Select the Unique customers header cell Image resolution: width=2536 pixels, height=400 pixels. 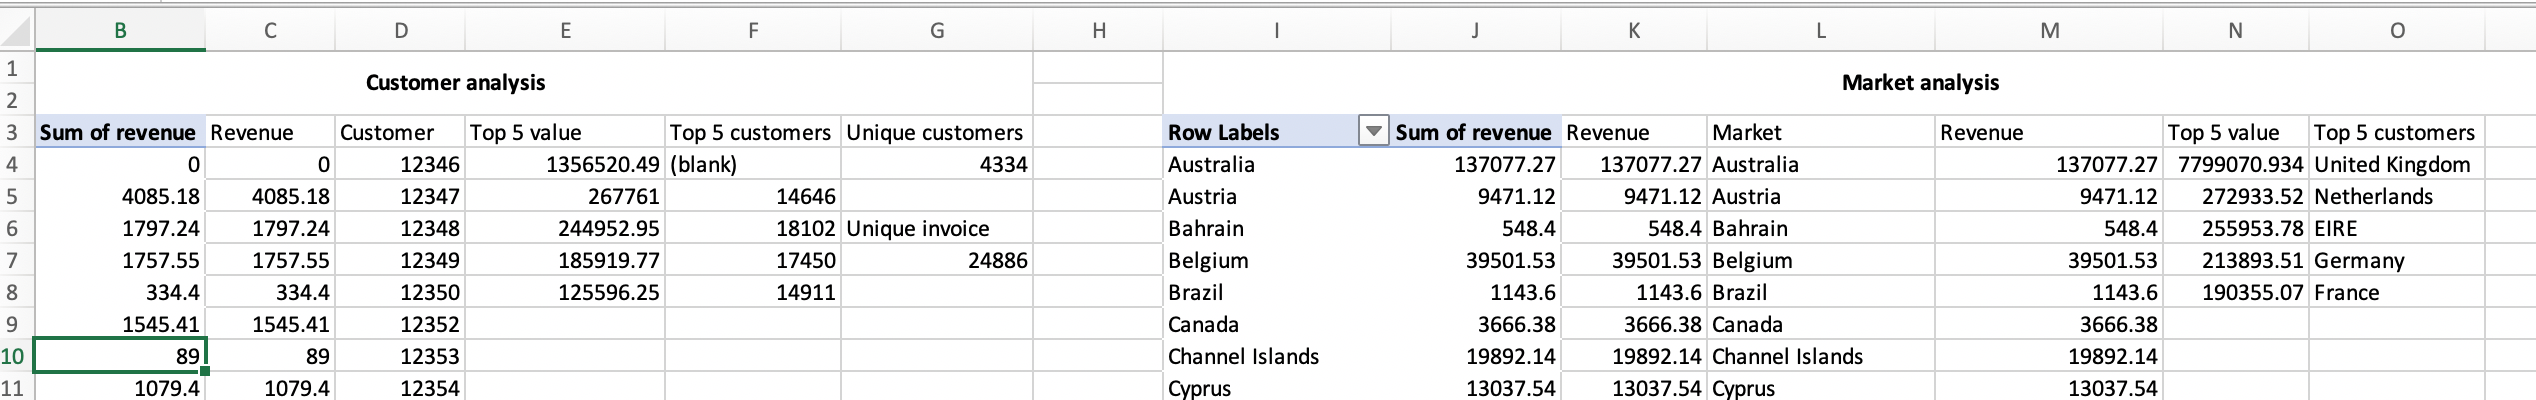[x=936, y=132]
